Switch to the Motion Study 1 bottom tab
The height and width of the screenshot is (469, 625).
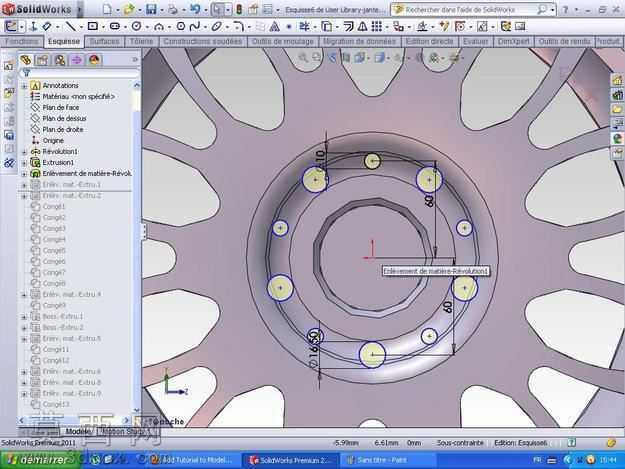coord(128,432)
